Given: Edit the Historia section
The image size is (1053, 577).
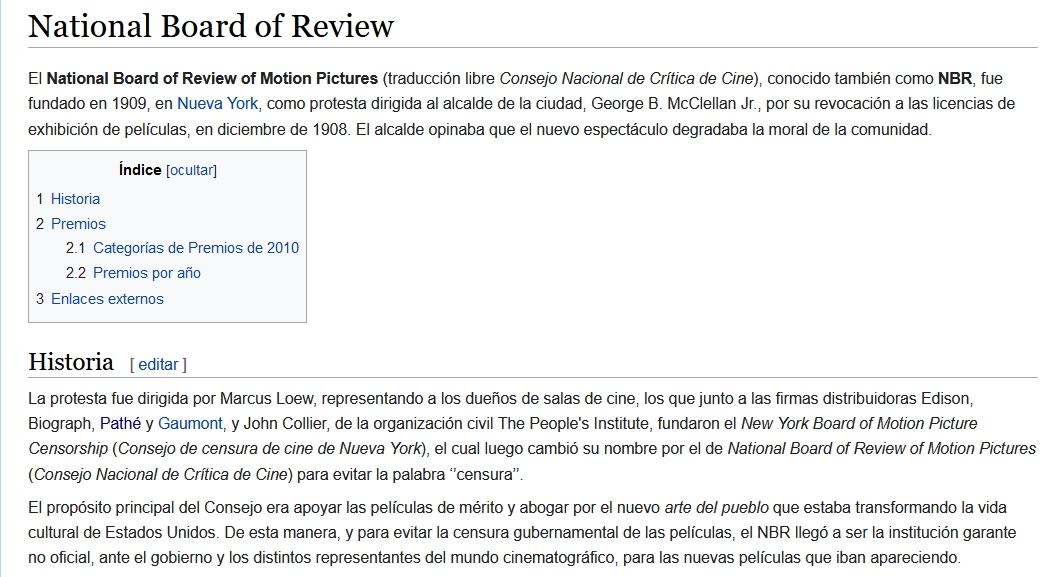Looking at the screenshot, I should click(158, 364).
